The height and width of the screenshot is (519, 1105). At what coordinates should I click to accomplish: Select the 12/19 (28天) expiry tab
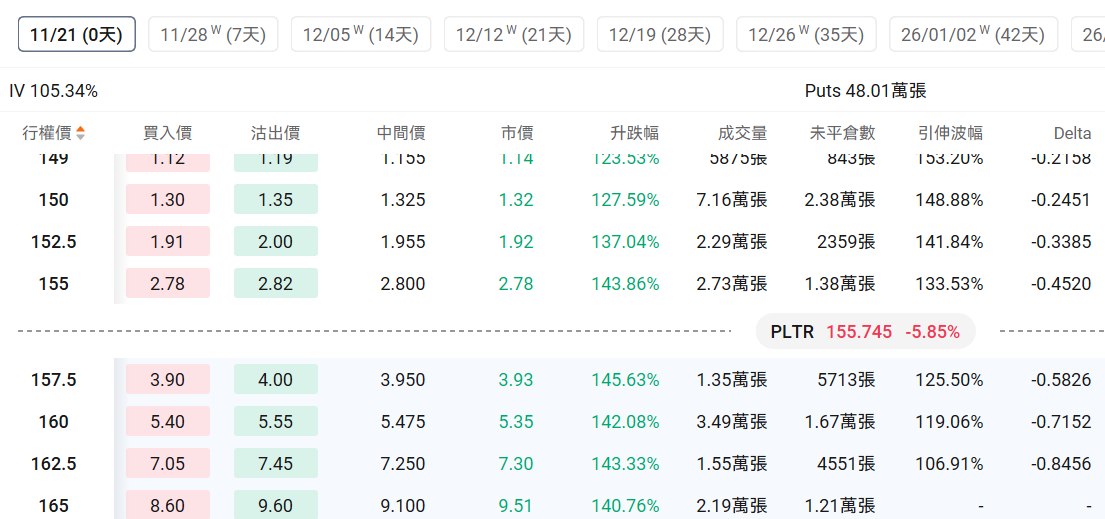coord(660,35)
